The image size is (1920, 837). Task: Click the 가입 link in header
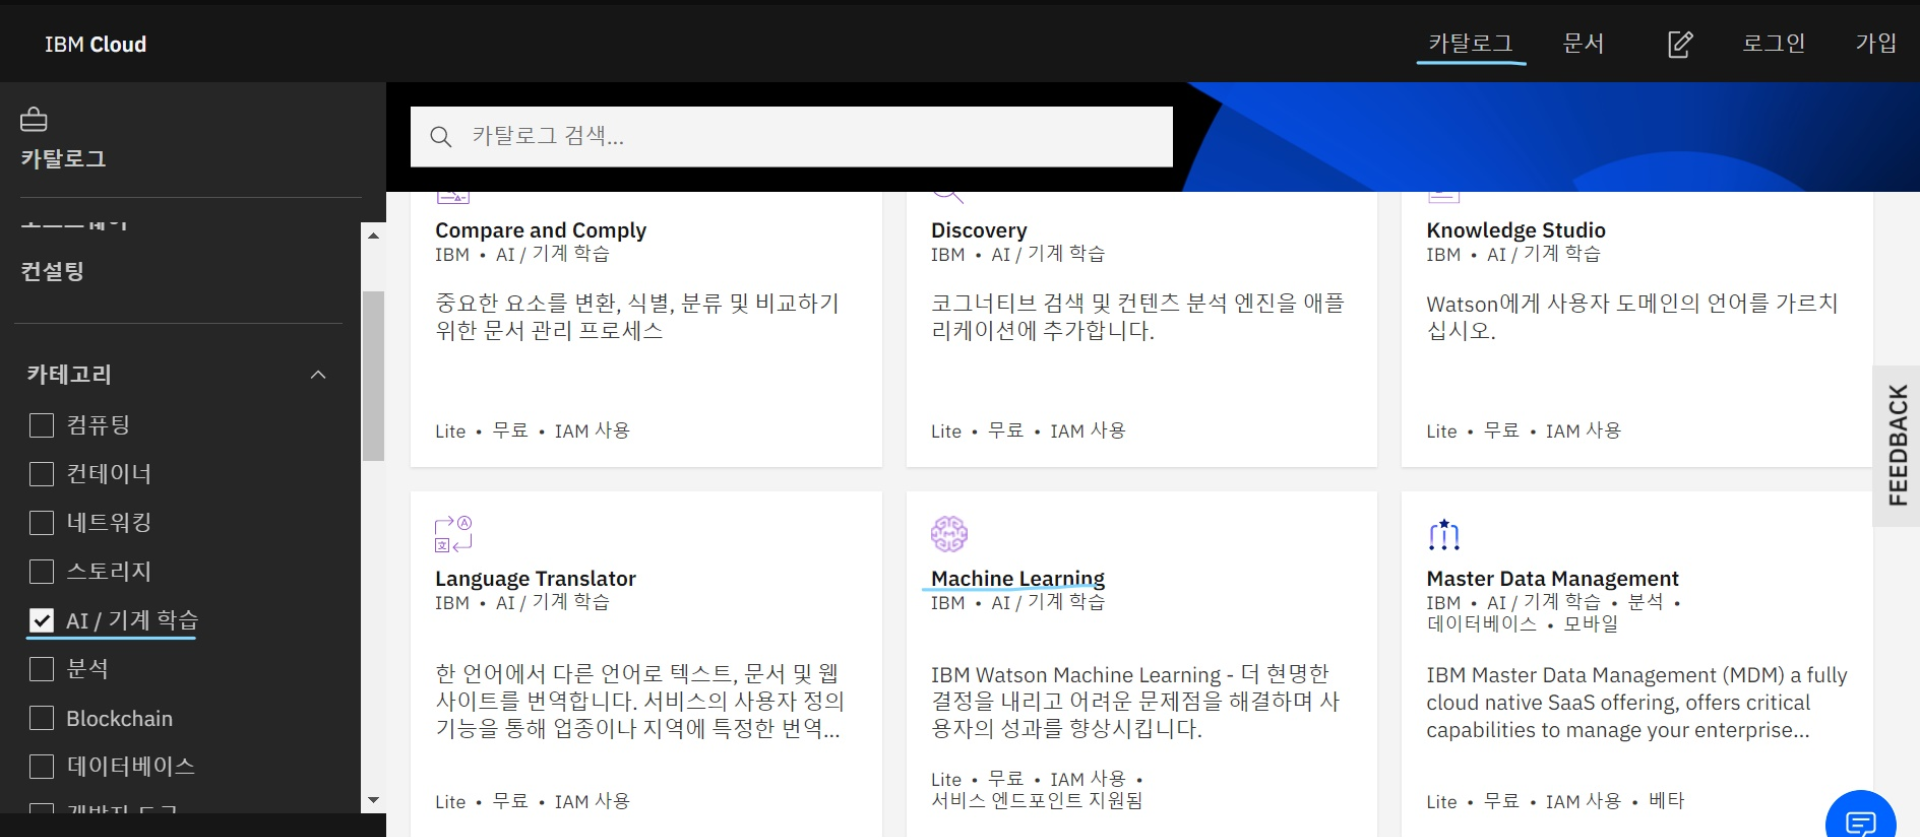1876,43
